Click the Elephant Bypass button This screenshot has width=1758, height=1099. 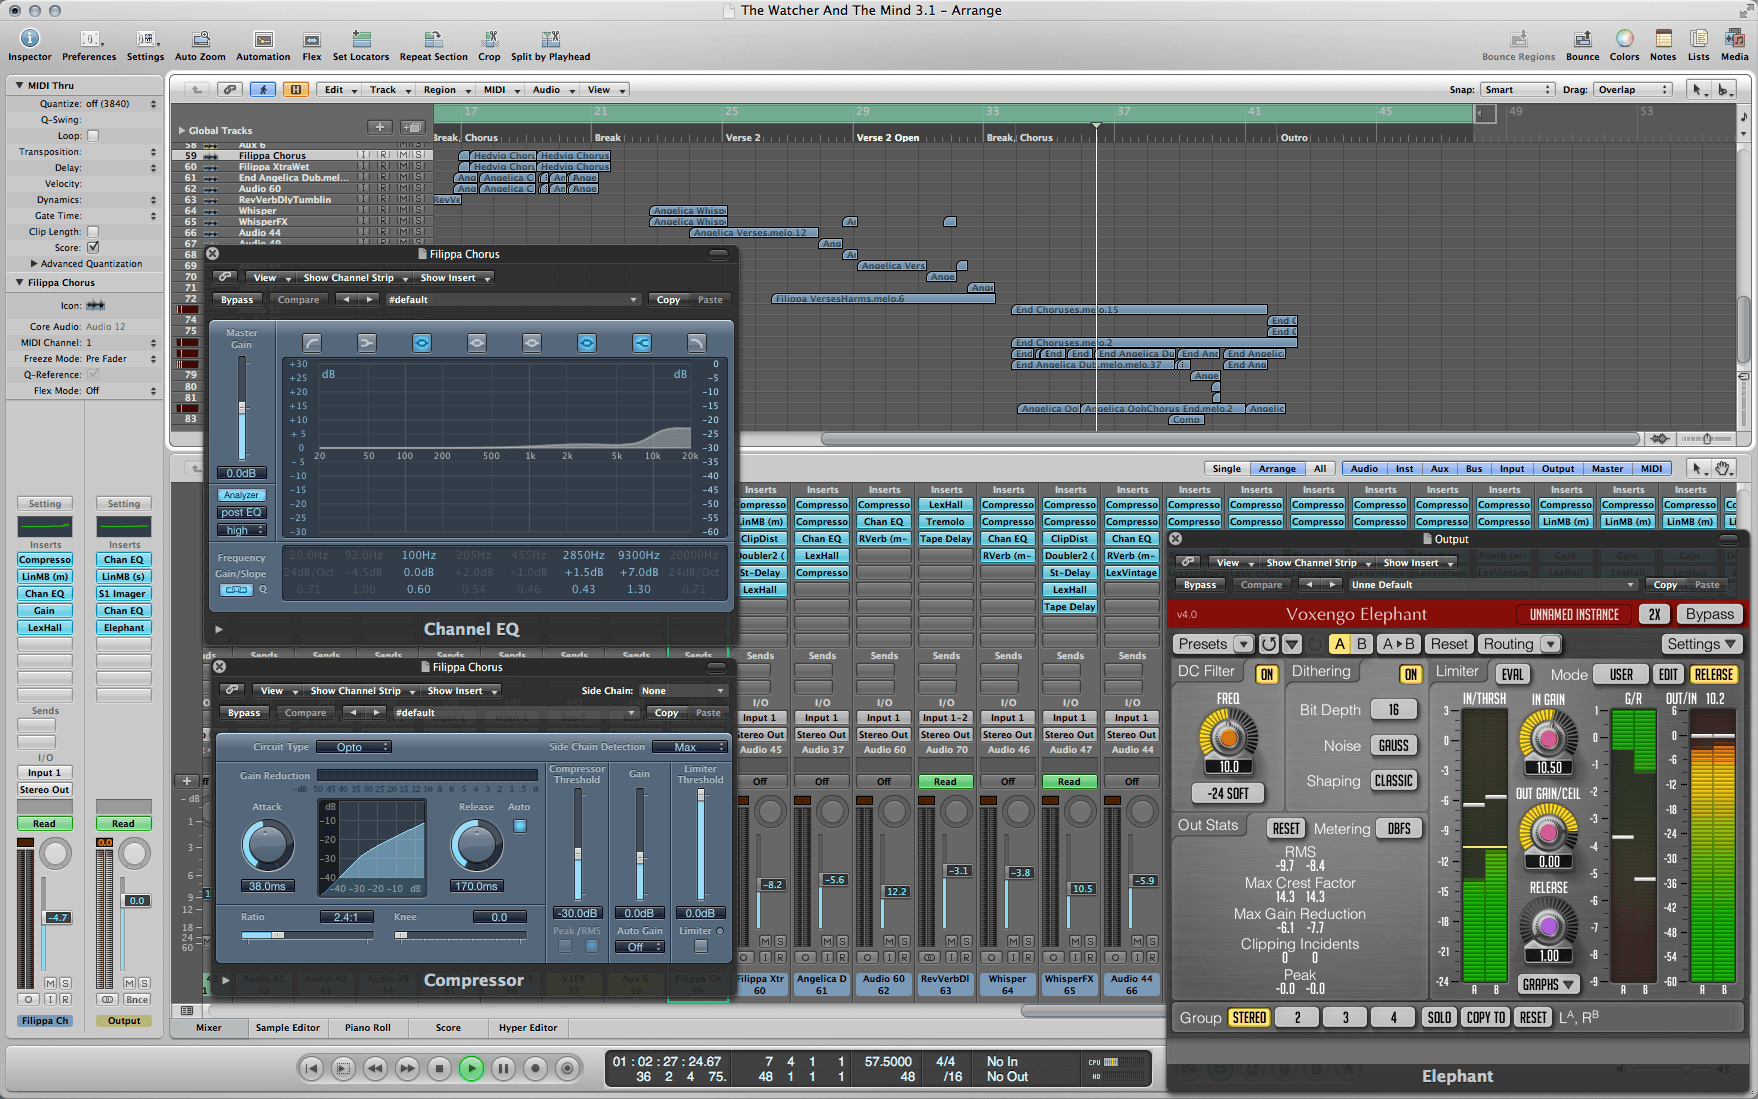click(x=1710, y=614)
